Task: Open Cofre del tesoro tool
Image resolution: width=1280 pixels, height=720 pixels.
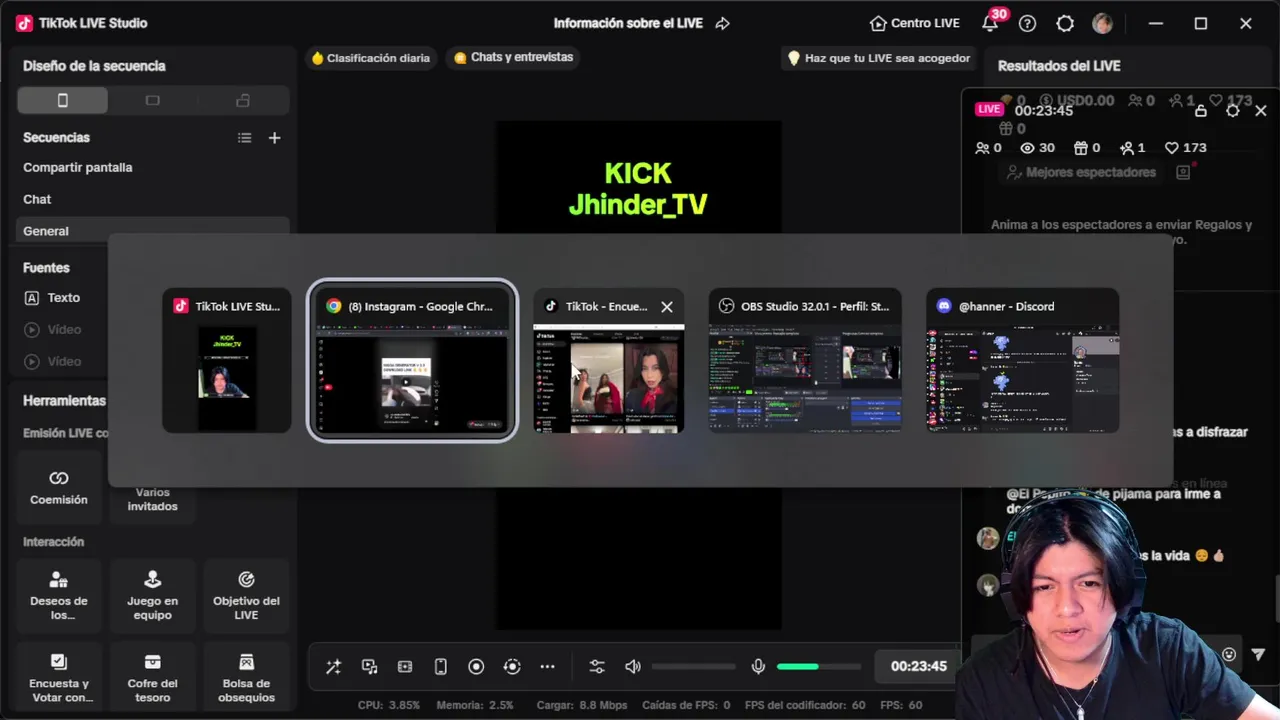Action: point(152,678)
